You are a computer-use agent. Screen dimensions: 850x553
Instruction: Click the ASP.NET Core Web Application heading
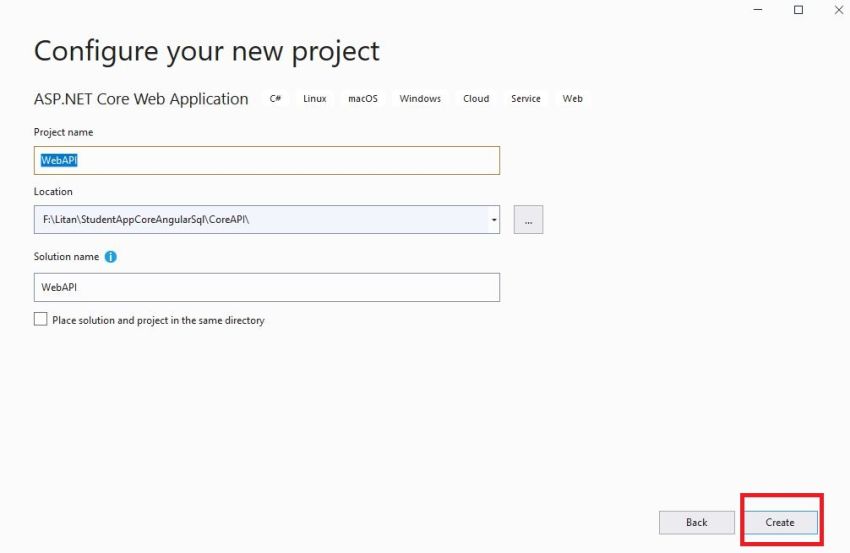[x=141, y=99]
